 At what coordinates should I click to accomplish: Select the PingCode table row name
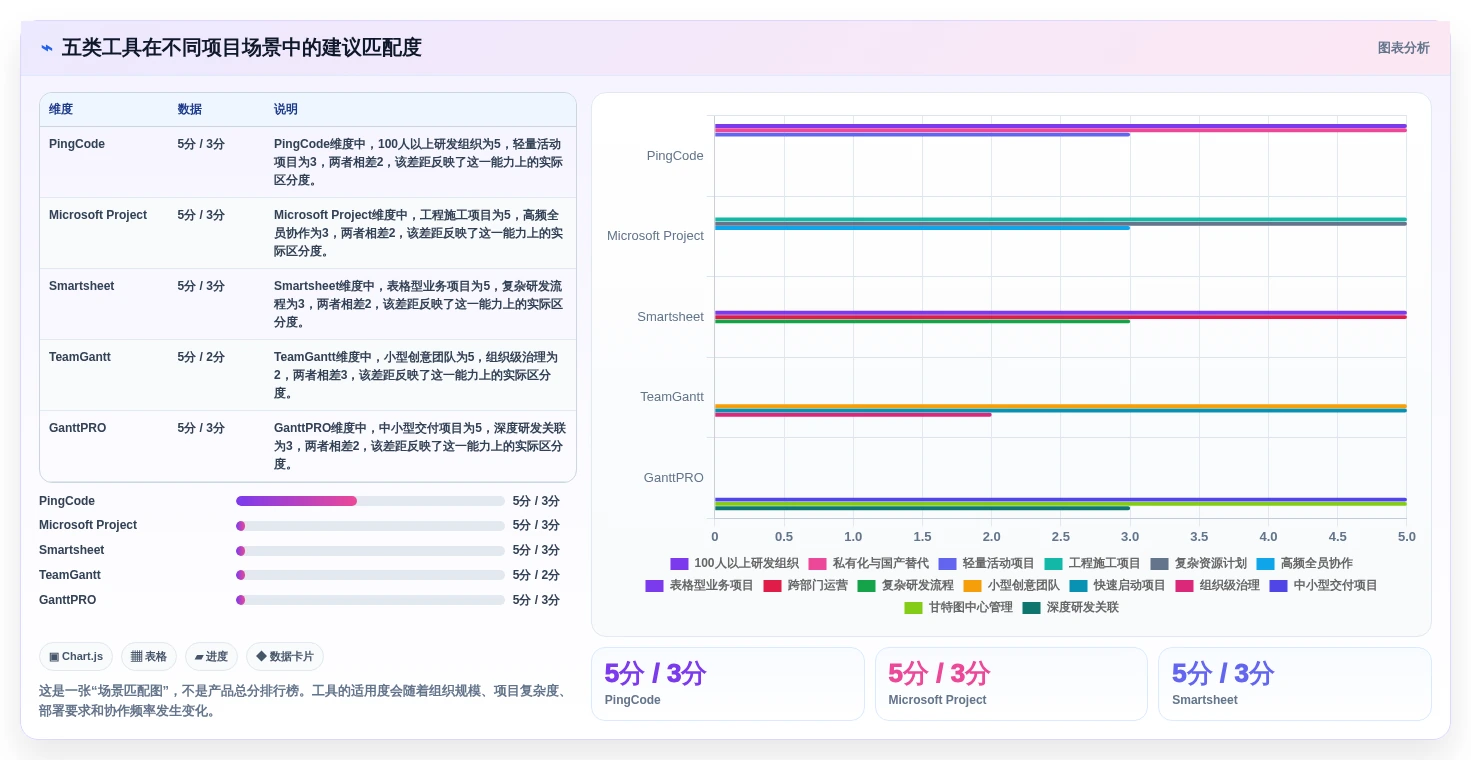[x=77, y=144]
